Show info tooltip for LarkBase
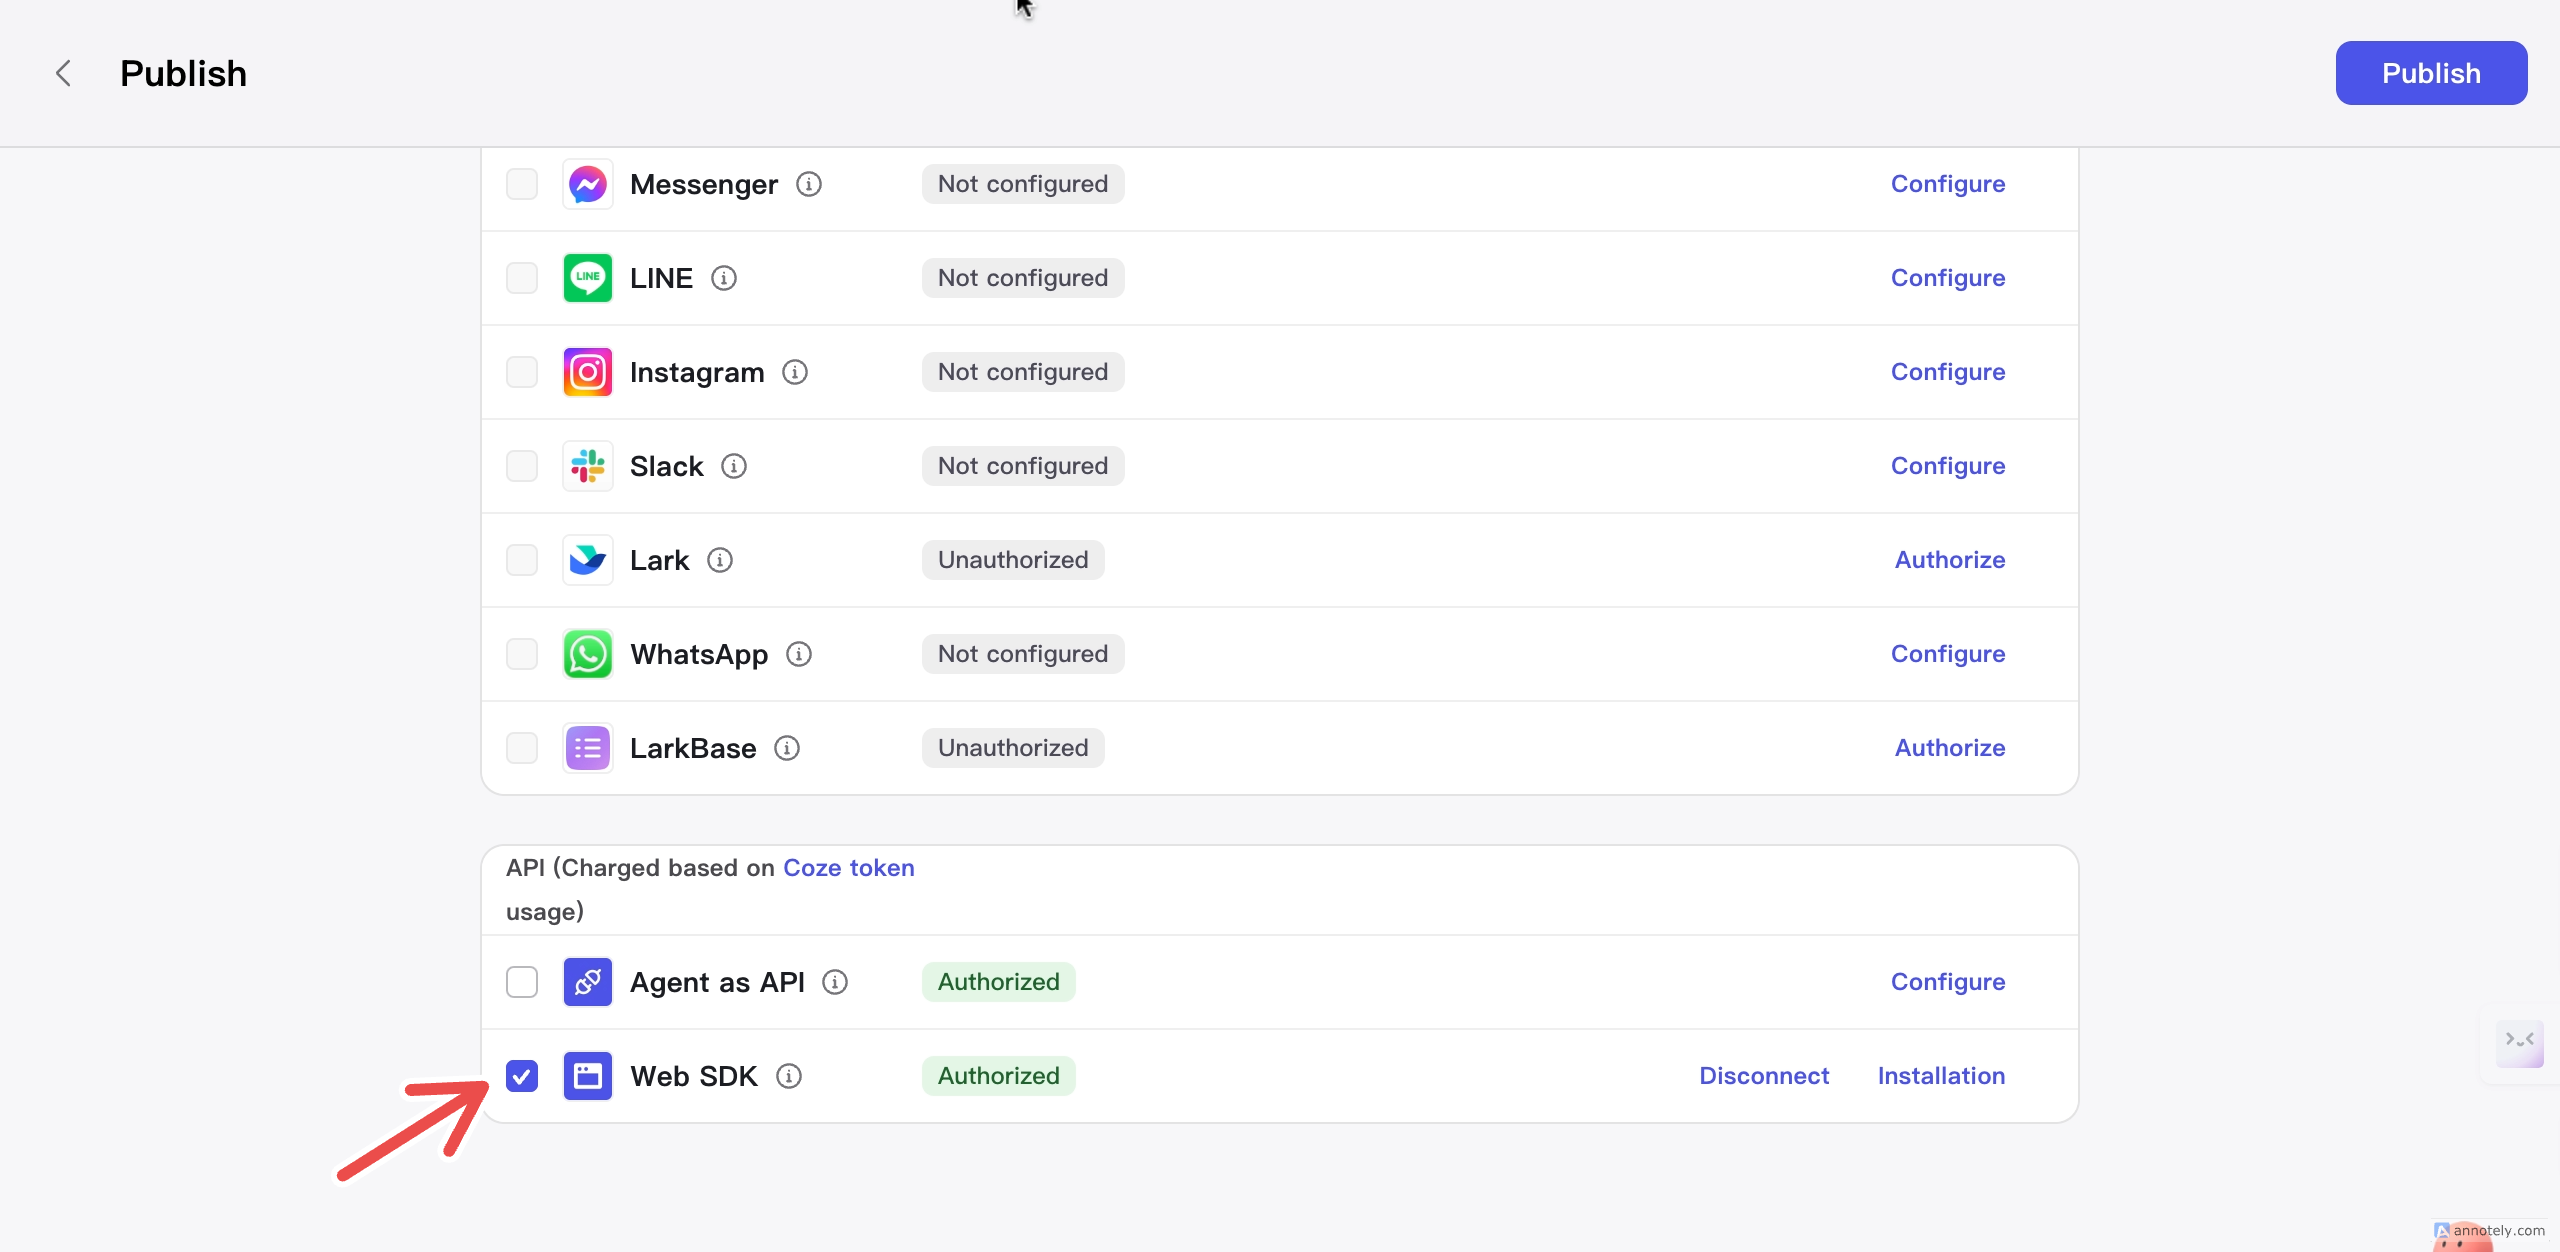This screenshot has height=1252, width=2560. (787, 748)
